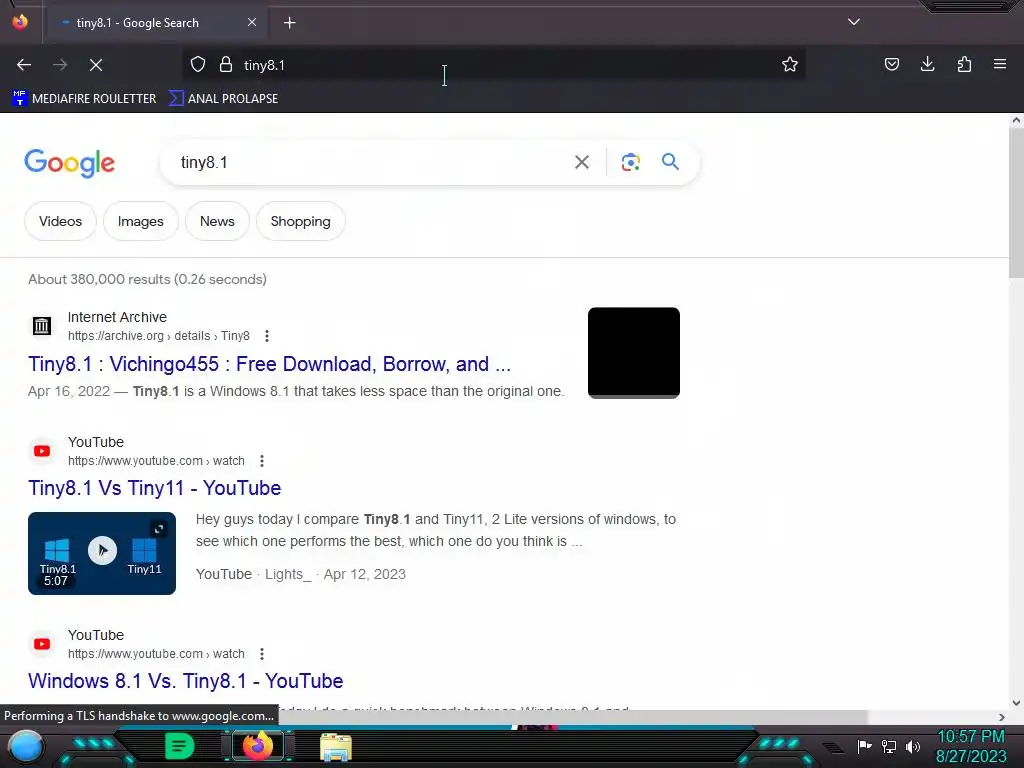Open Tiny8.1 Vichingo455 archive result
The width and height of the screenshot is (1024, 768).
[269, 364]
